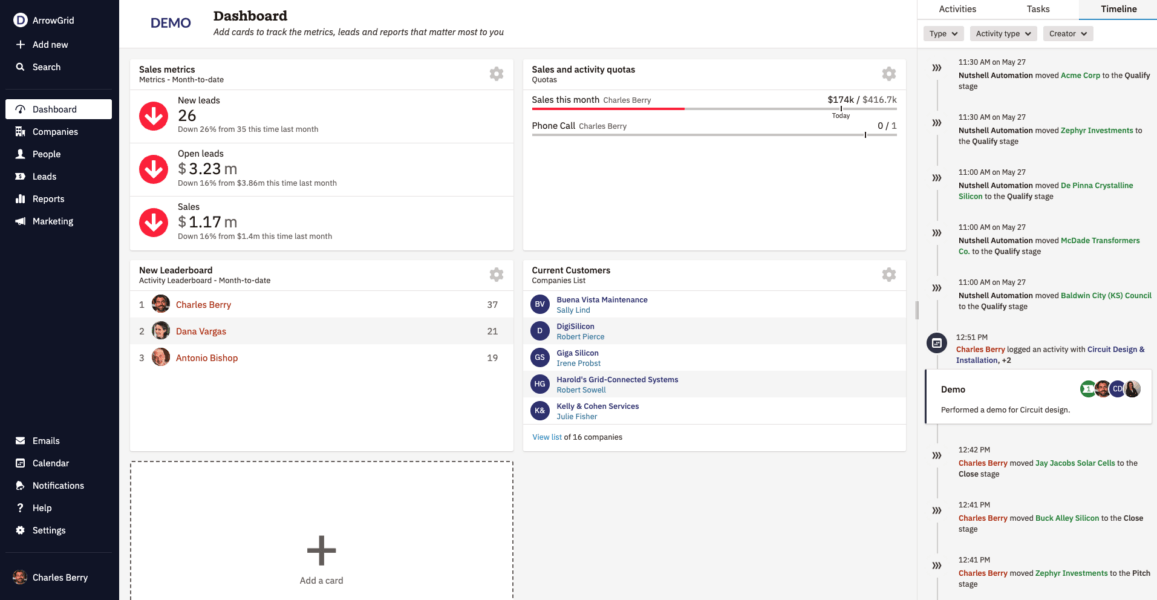
Task: Click the BV avatar for Buena Vista Maintenance
Action: click(x=540, y=304)
